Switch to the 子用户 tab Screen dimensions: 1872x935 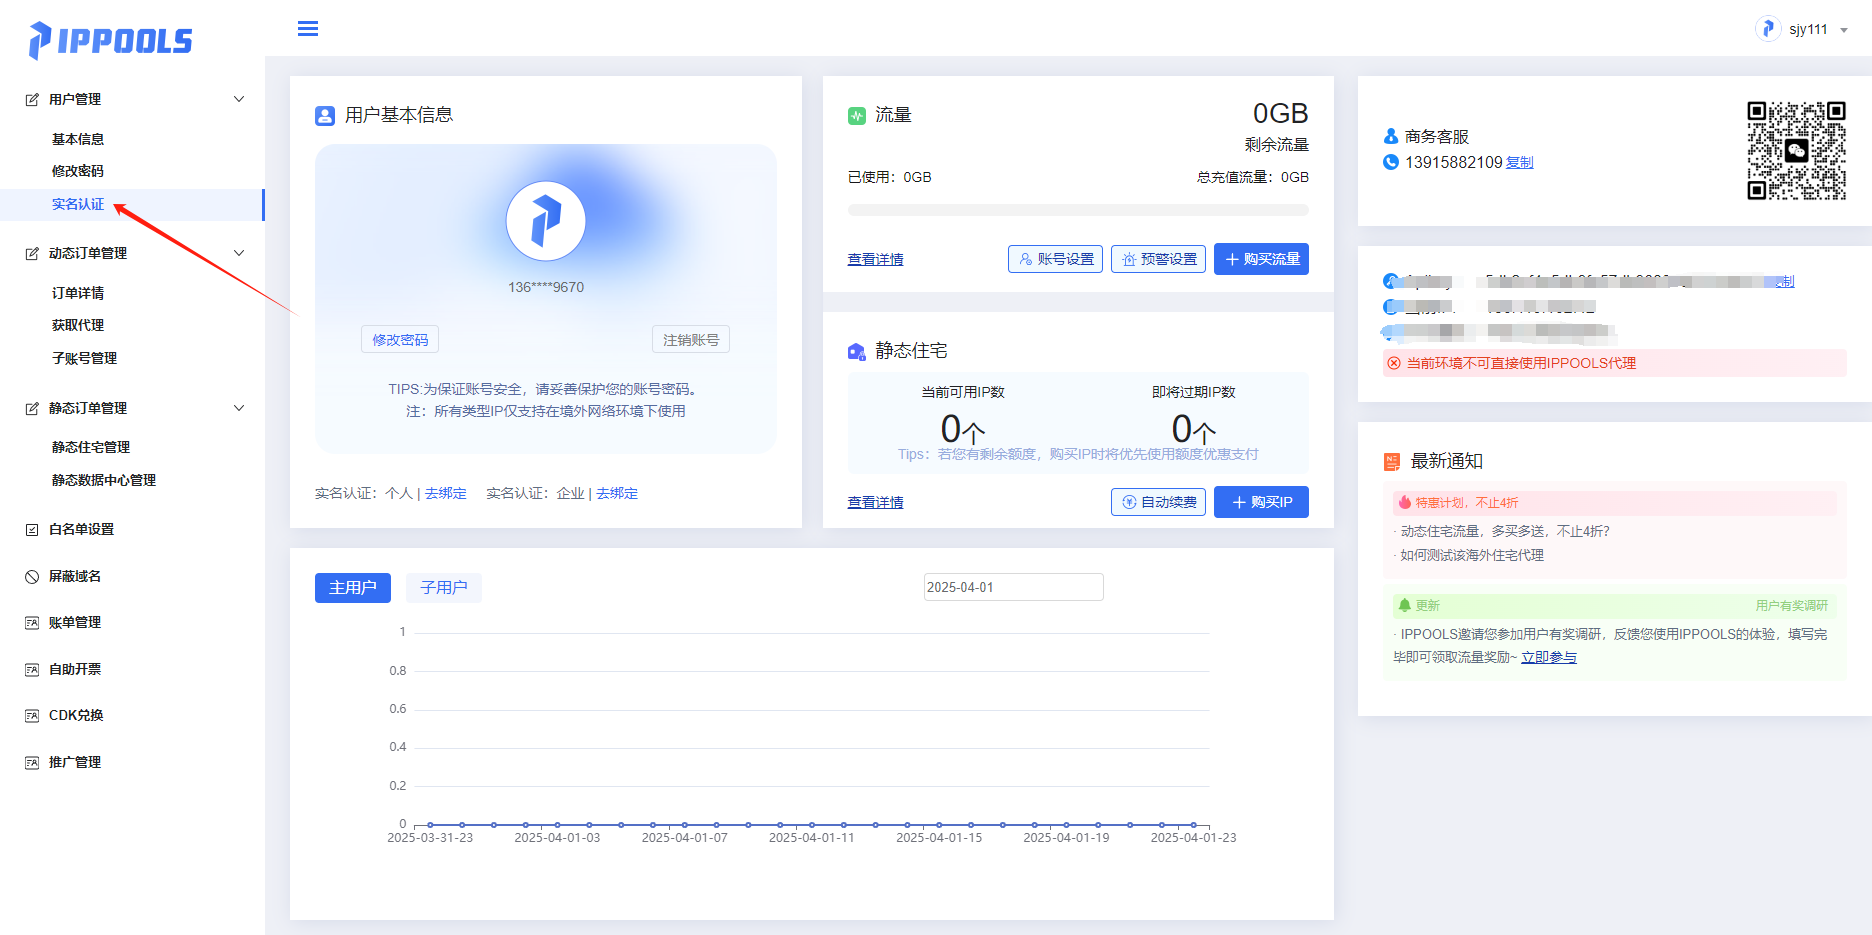pyautogui.click(x=443, y=587)
